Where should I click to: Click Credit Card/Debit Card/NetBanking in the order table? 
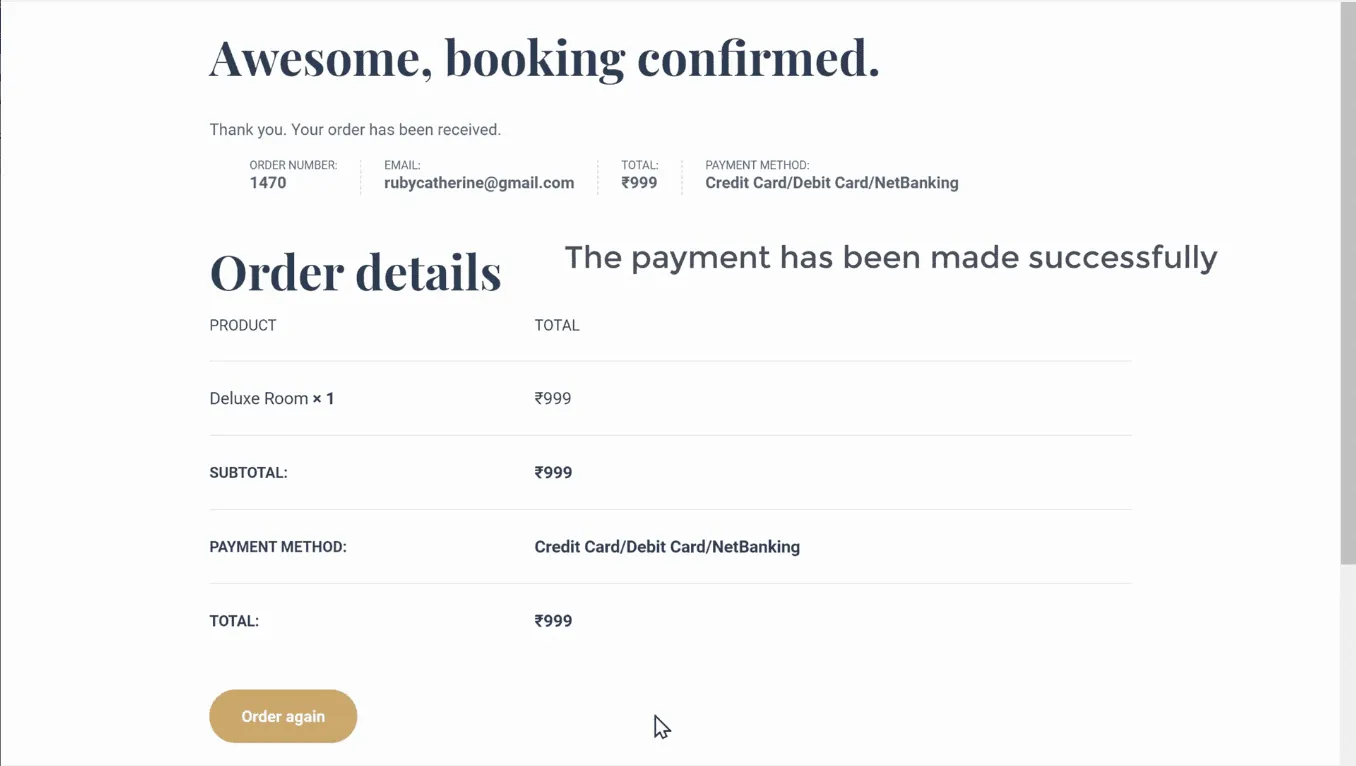click(x=667, y=547)
